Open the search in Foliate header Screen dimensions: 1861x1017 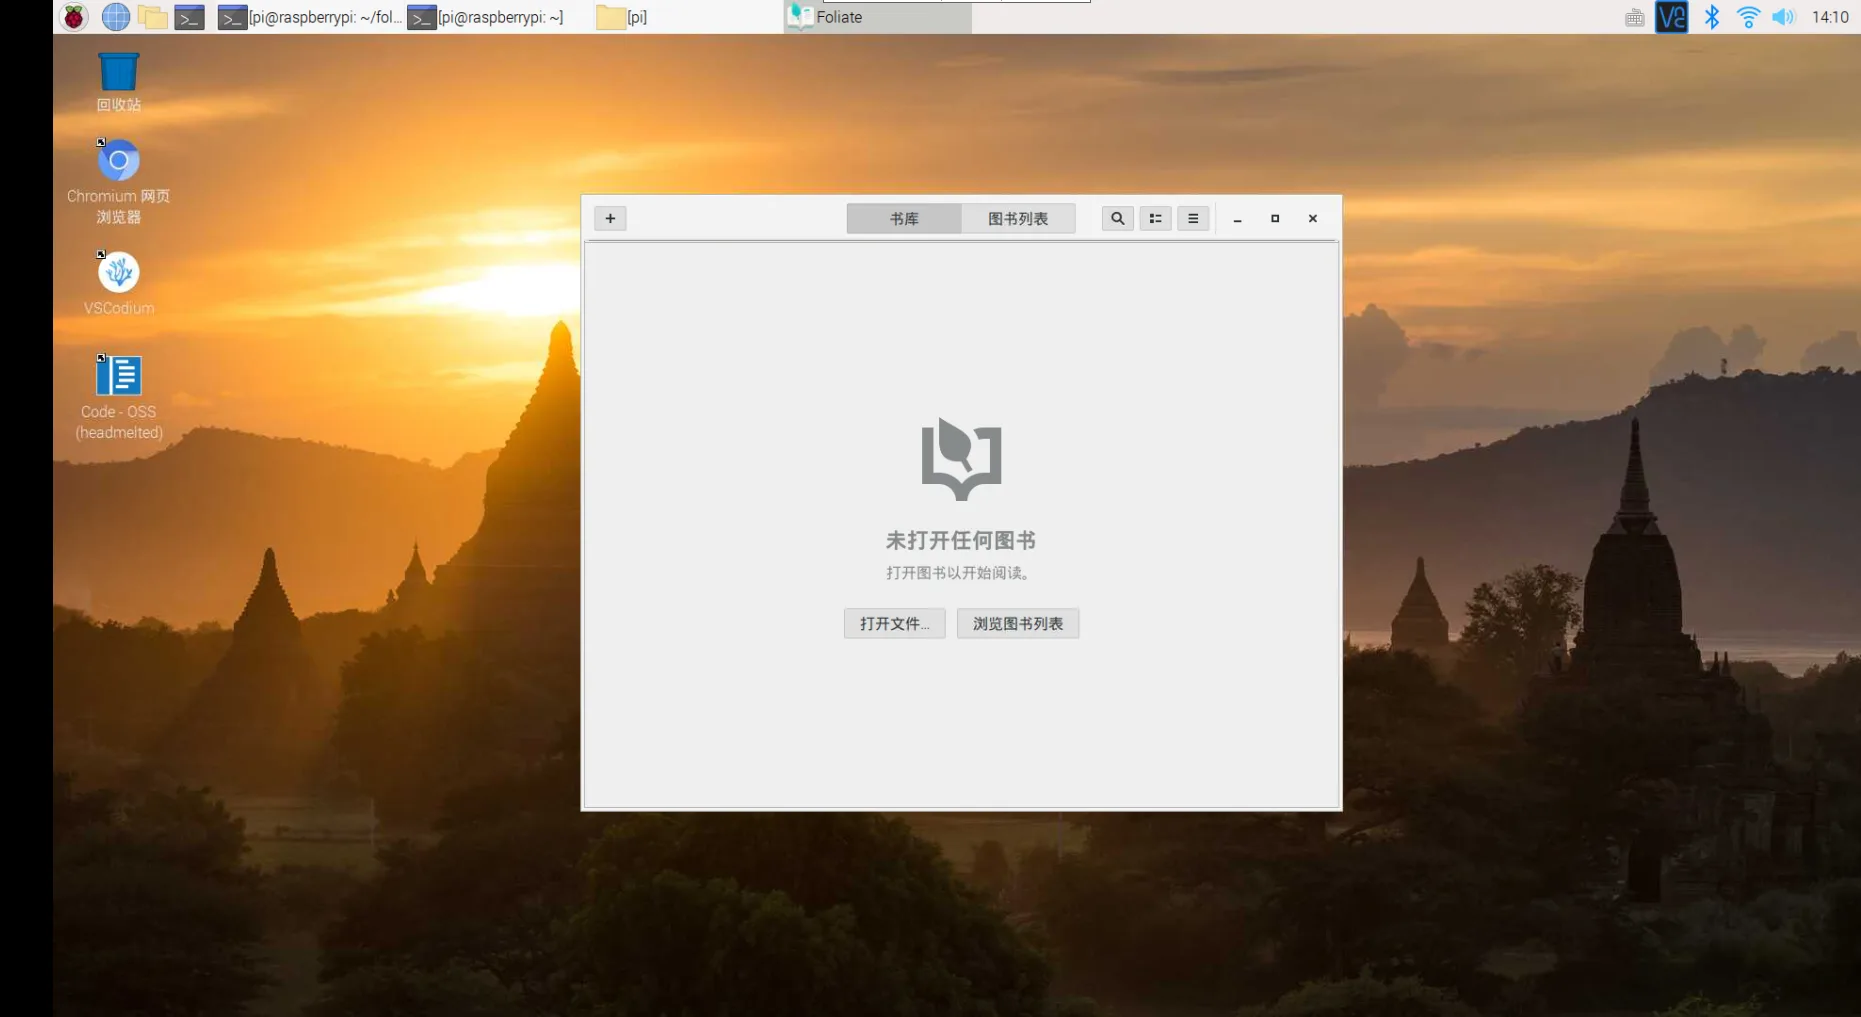pyautogui.click(x=1117, y=218)
